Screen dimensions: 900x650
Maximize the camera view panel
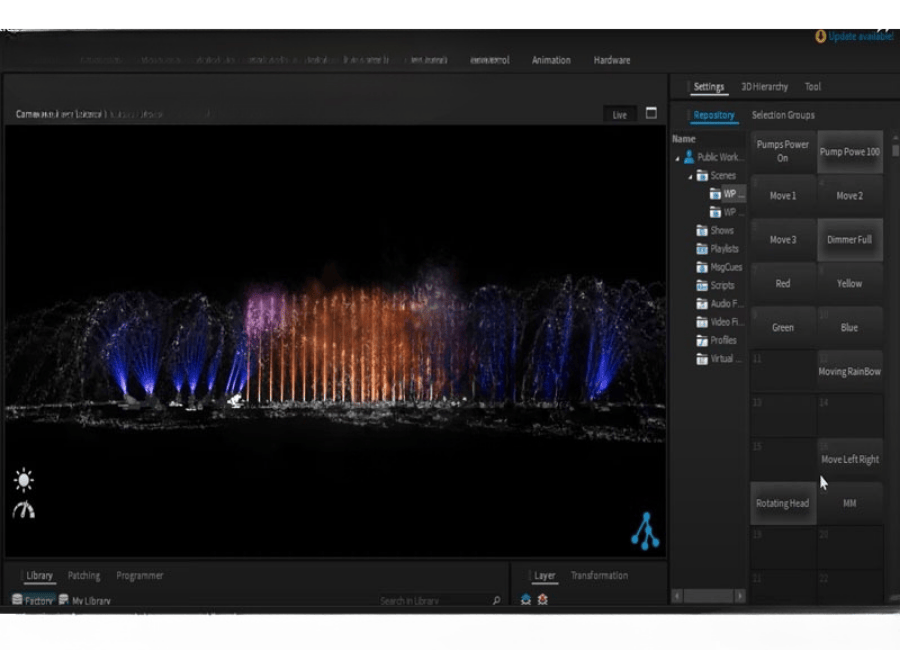[x=651, y=114]
